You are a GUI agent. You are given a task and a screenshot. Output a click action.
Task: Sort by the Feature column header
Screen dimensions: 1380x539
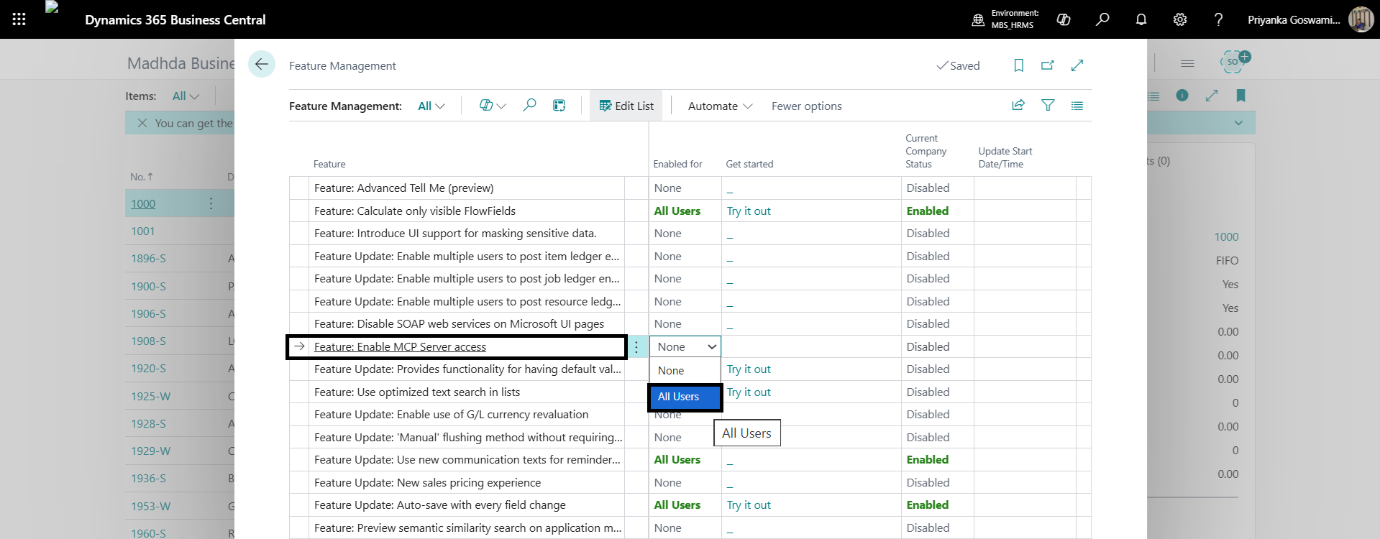[329, 164]
